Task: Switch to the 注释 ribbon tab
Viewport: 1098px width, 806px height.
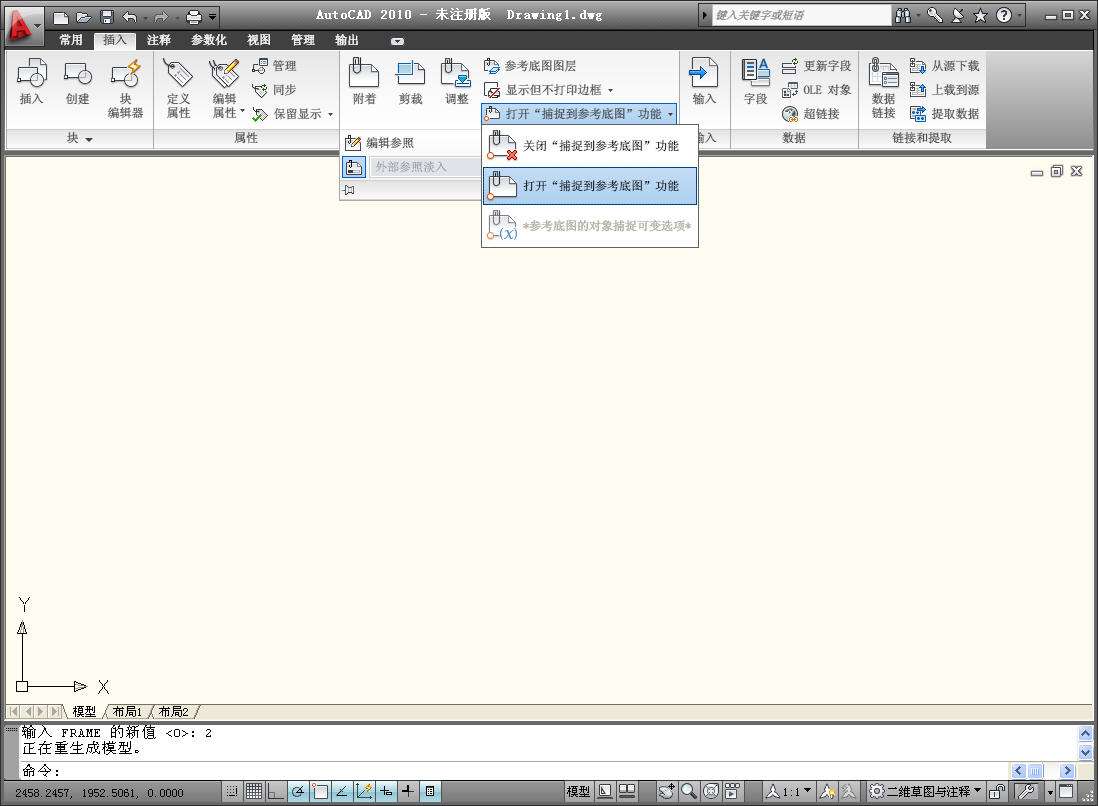Action: (x=159, y=40)
